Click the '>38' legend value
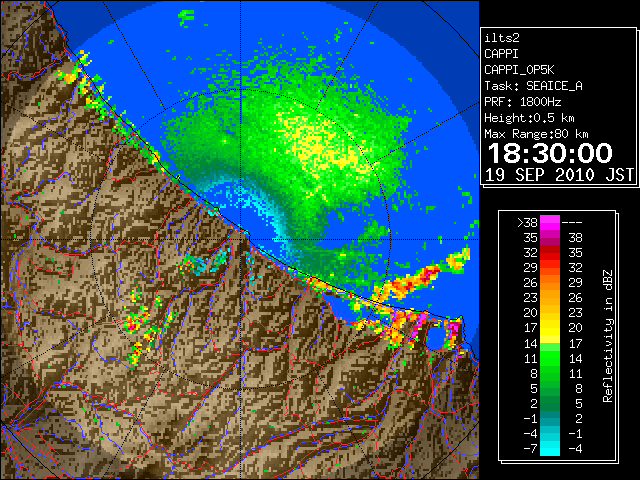The height and width of the screenshot is (480, 640). click(x=527, y=223)
